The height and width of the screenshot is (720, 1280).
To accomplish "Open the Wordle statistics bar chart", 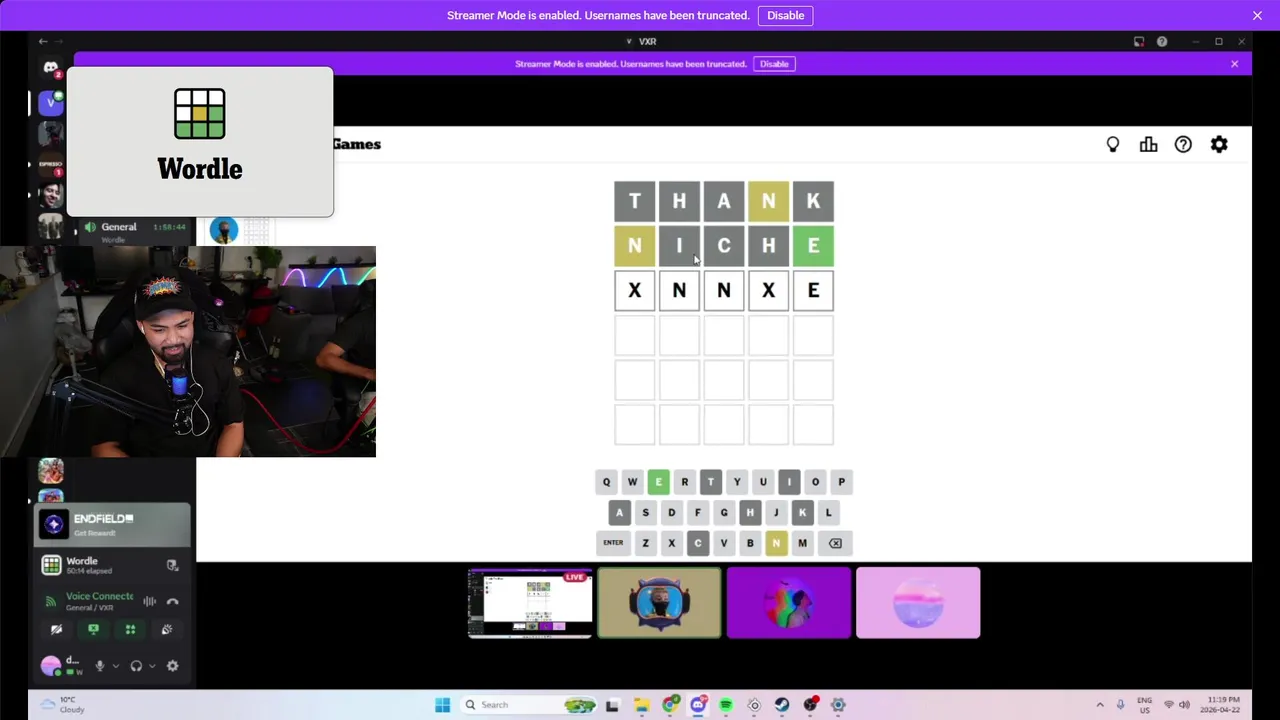I will (x=1148, y=144).
